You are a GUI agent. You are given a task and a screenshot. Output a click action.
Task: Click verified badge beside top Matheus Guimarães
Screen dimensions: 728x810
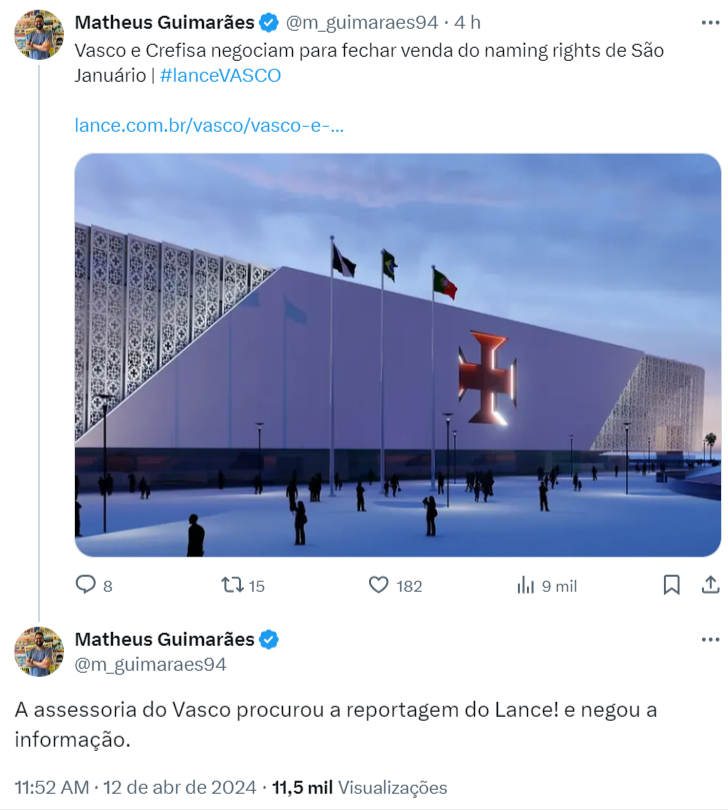tap(269, 23)
